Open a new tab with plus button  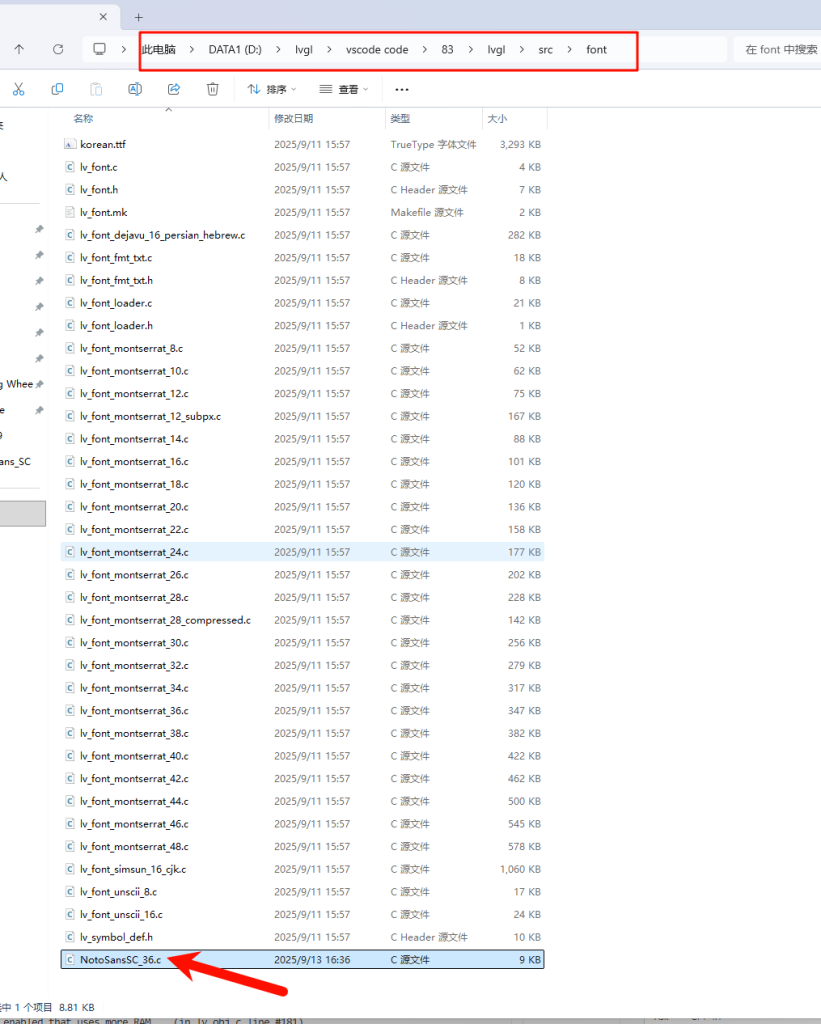coord(138,17)
